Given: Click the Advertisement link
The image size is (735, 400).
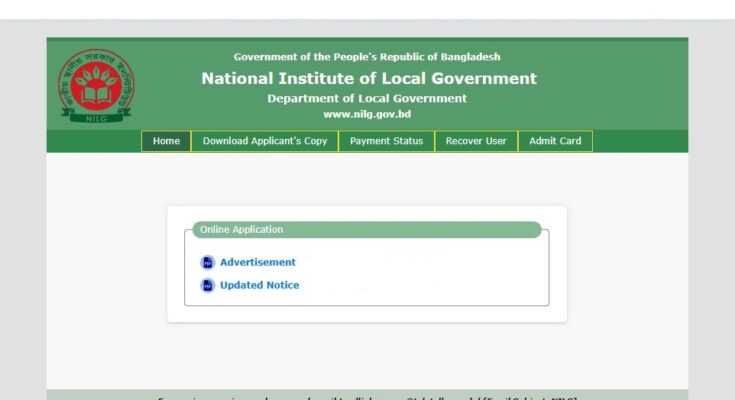Looking at the screenshot, I should pos(258,262).
